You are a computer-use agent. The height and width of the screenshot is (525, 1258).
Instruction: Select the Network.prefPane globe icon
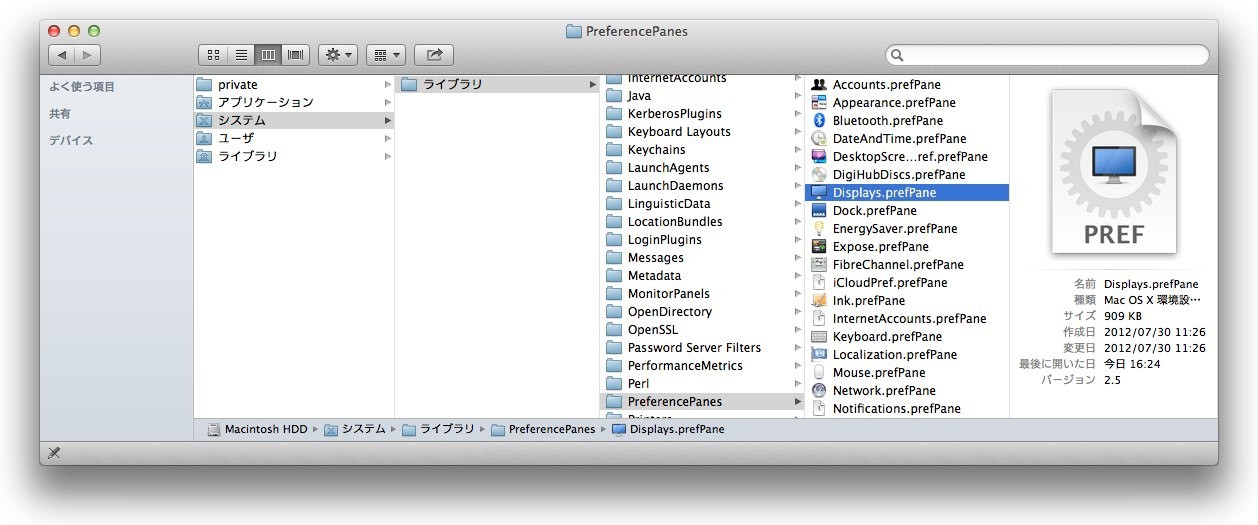(819, 390)
